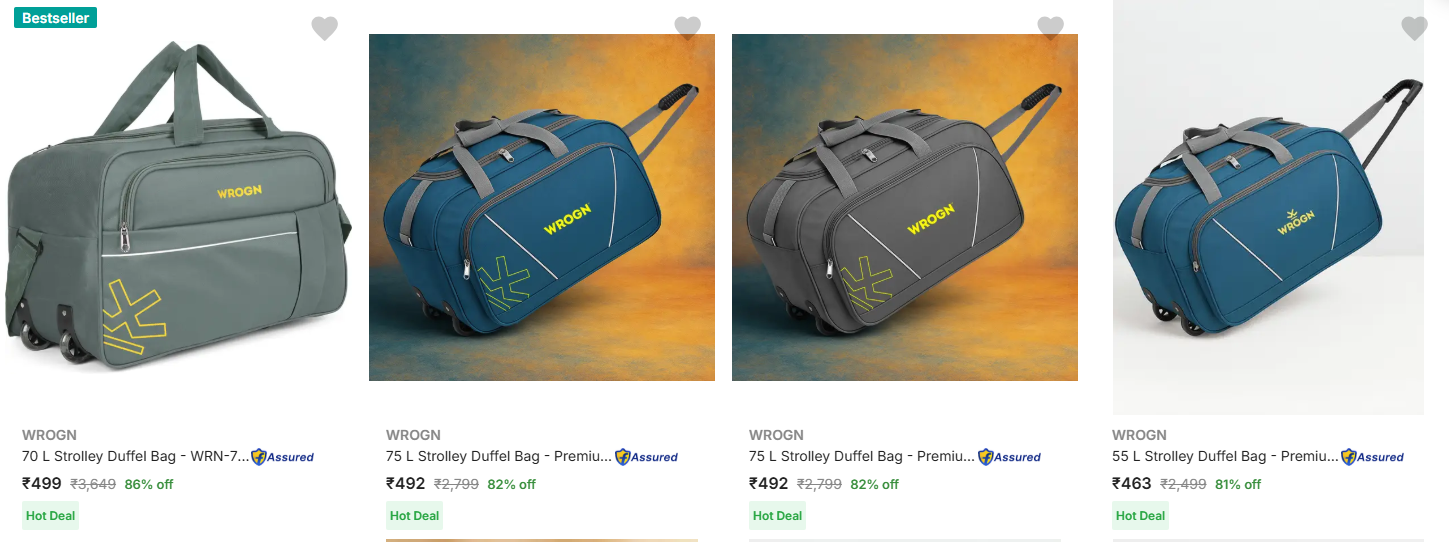1449x542 pixels.
Task: Click WROGN brand name above 55 L bag
Action: pyautogui.click(x=1139, y=435)
